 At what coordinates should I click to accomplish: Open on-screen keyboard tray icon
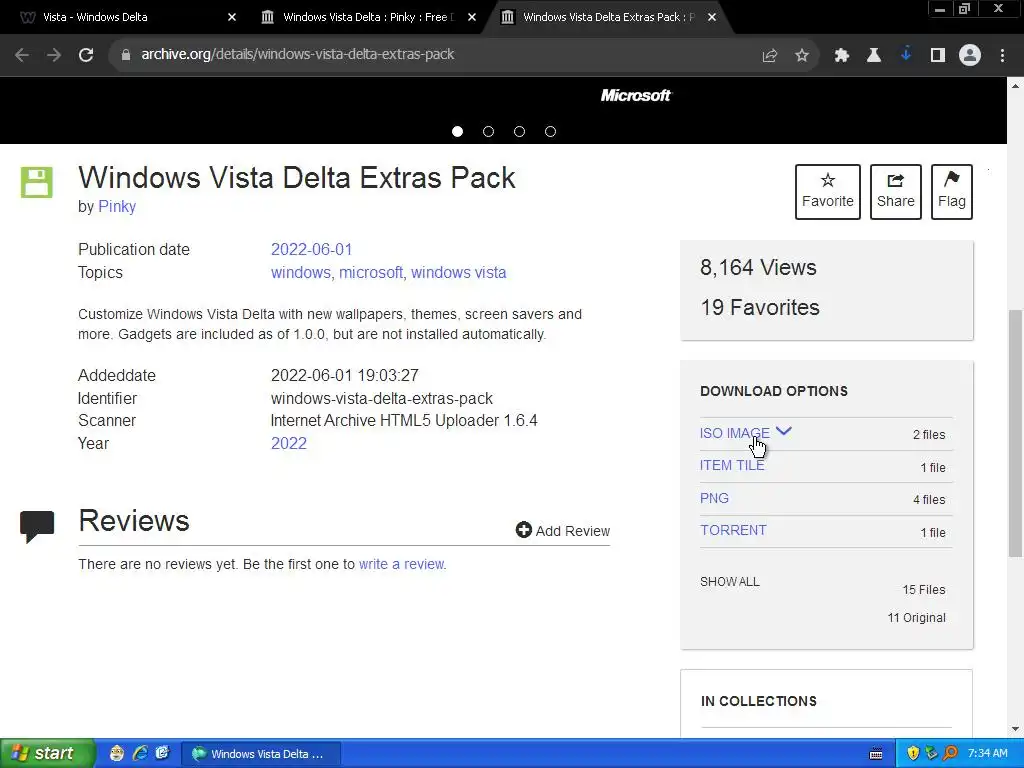click(x=876, y=754)
